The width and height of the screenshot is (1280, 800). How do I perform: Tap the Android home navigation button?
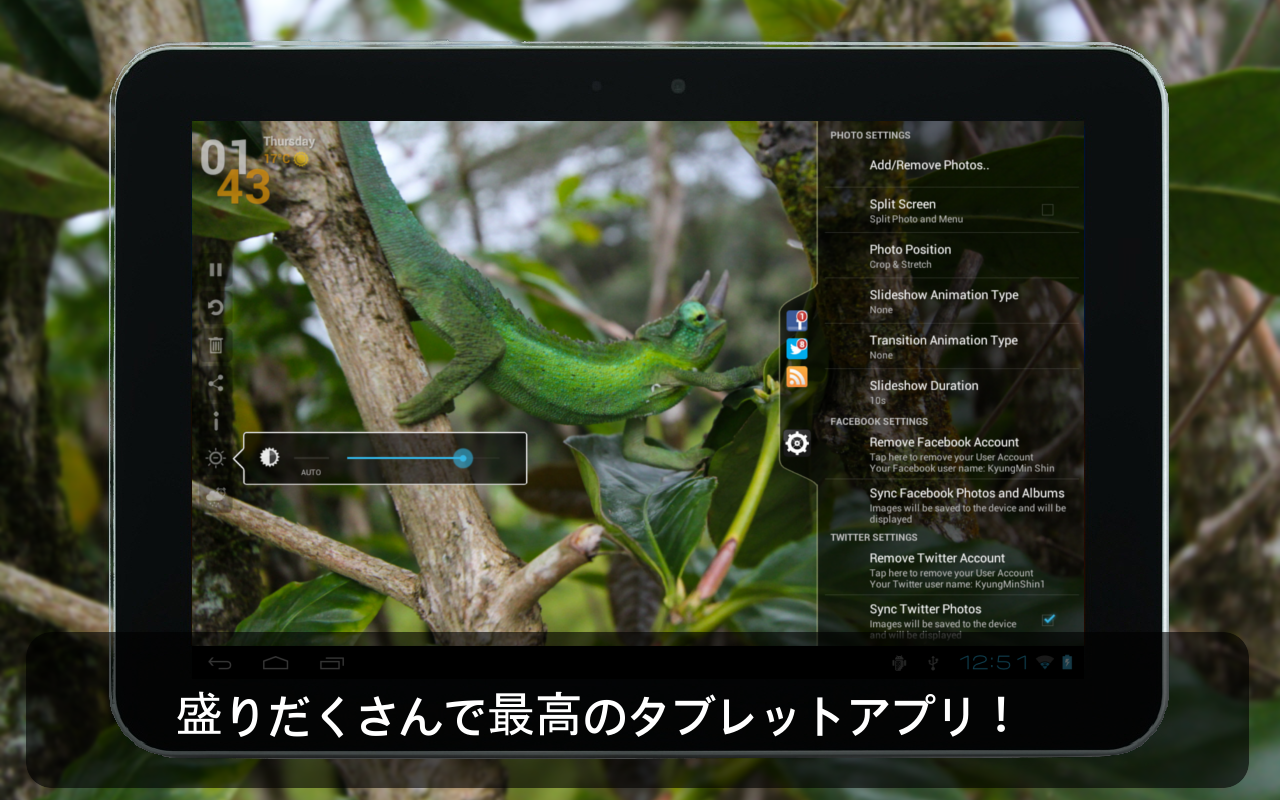coord(276,663)
